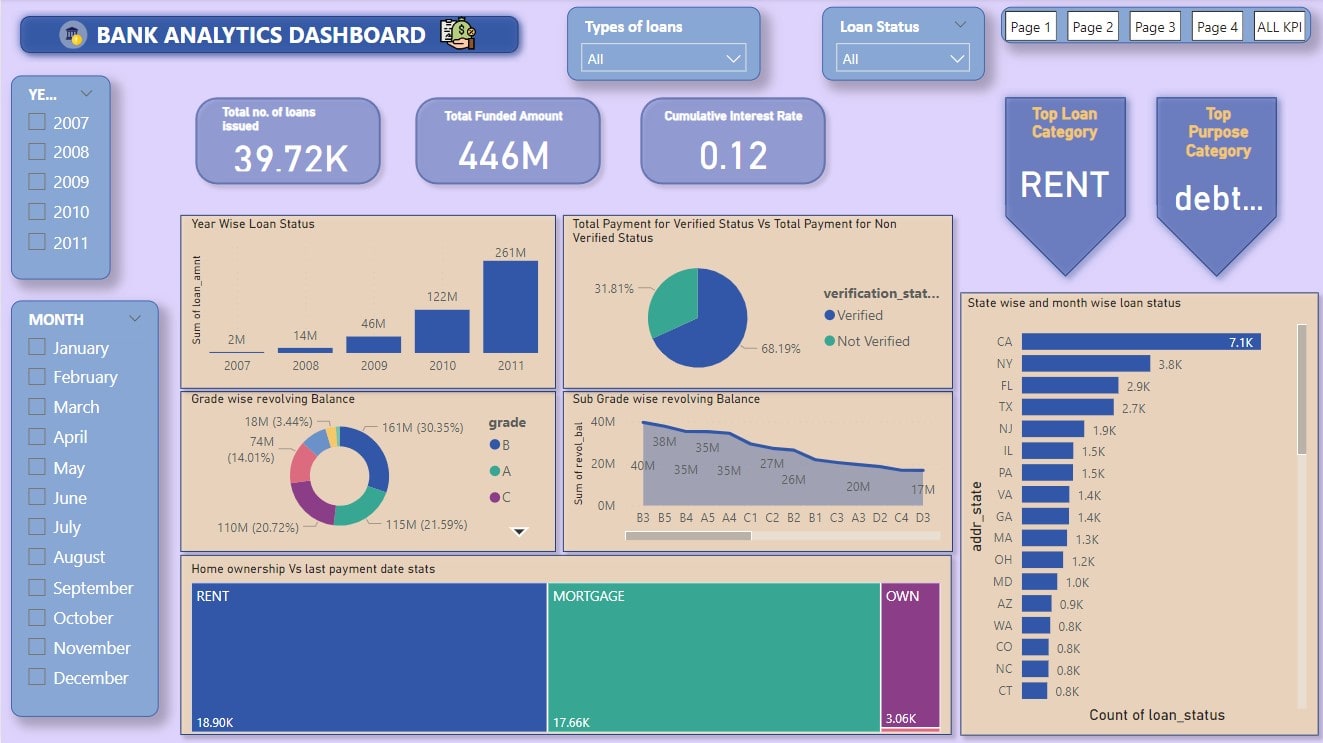Collapse the MONTH slicer chevron
Screen dimensions: 1323x743
click(x=136, y=319)
